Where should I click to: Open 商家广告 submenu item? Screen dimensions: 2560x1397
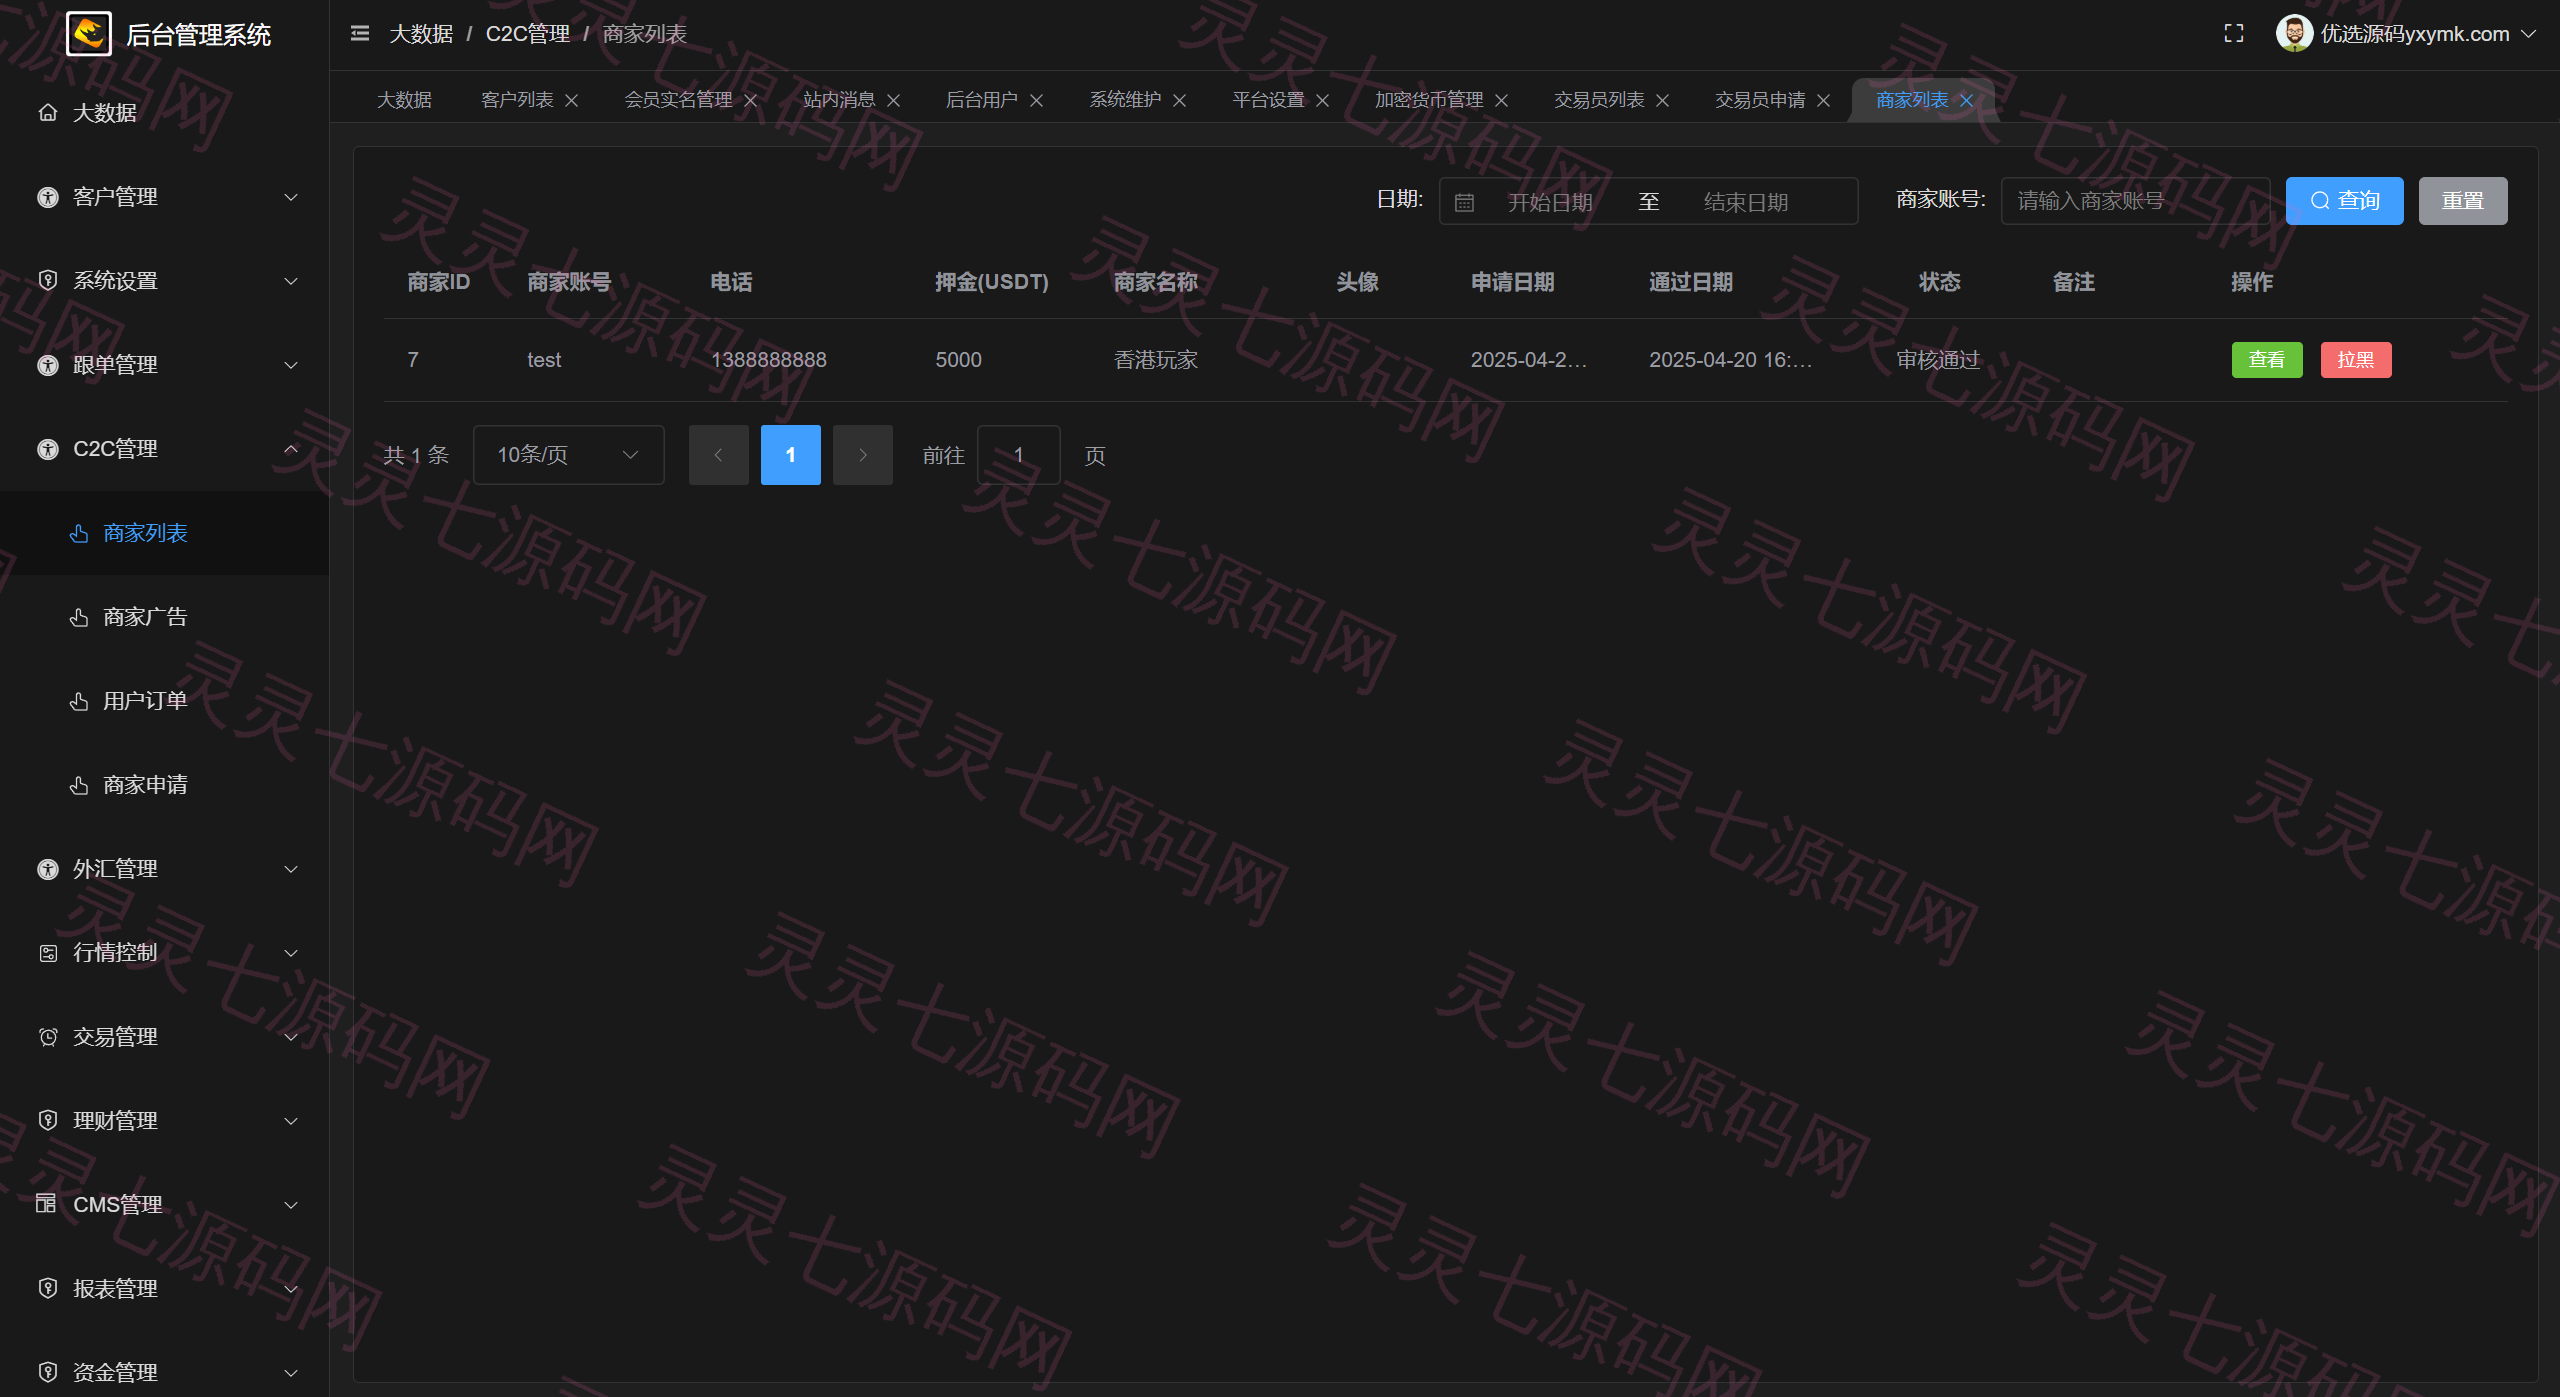click(x=165, y=617)
